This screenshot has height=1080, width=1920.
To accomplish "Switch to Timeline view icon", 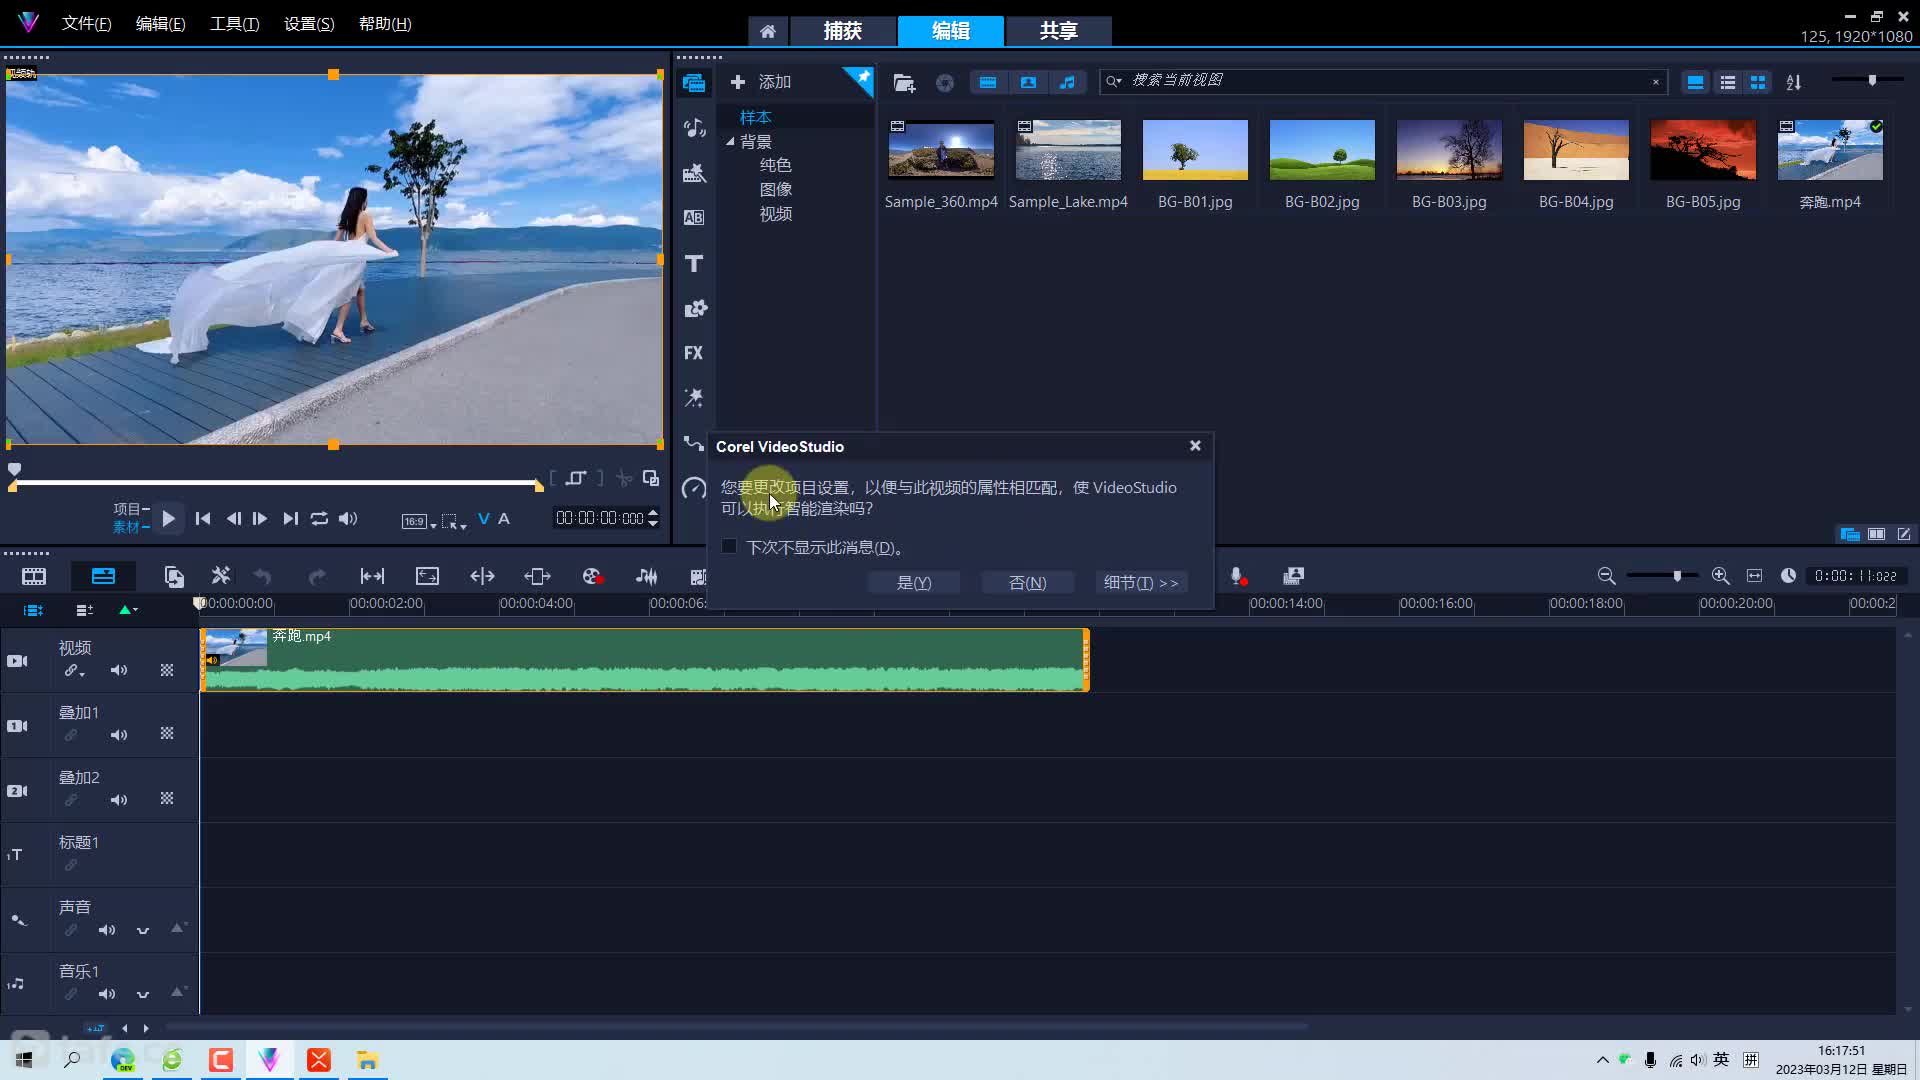I will (x=103, y=576).
